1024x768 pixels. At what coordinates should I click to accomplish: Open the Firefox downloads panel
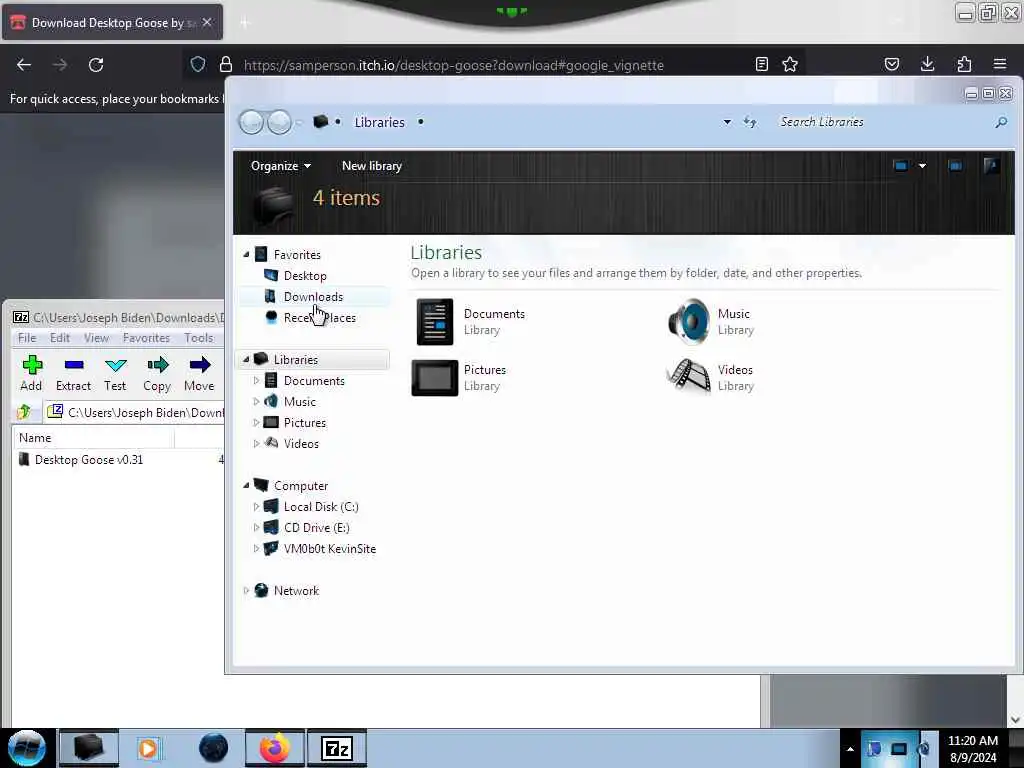927,64
